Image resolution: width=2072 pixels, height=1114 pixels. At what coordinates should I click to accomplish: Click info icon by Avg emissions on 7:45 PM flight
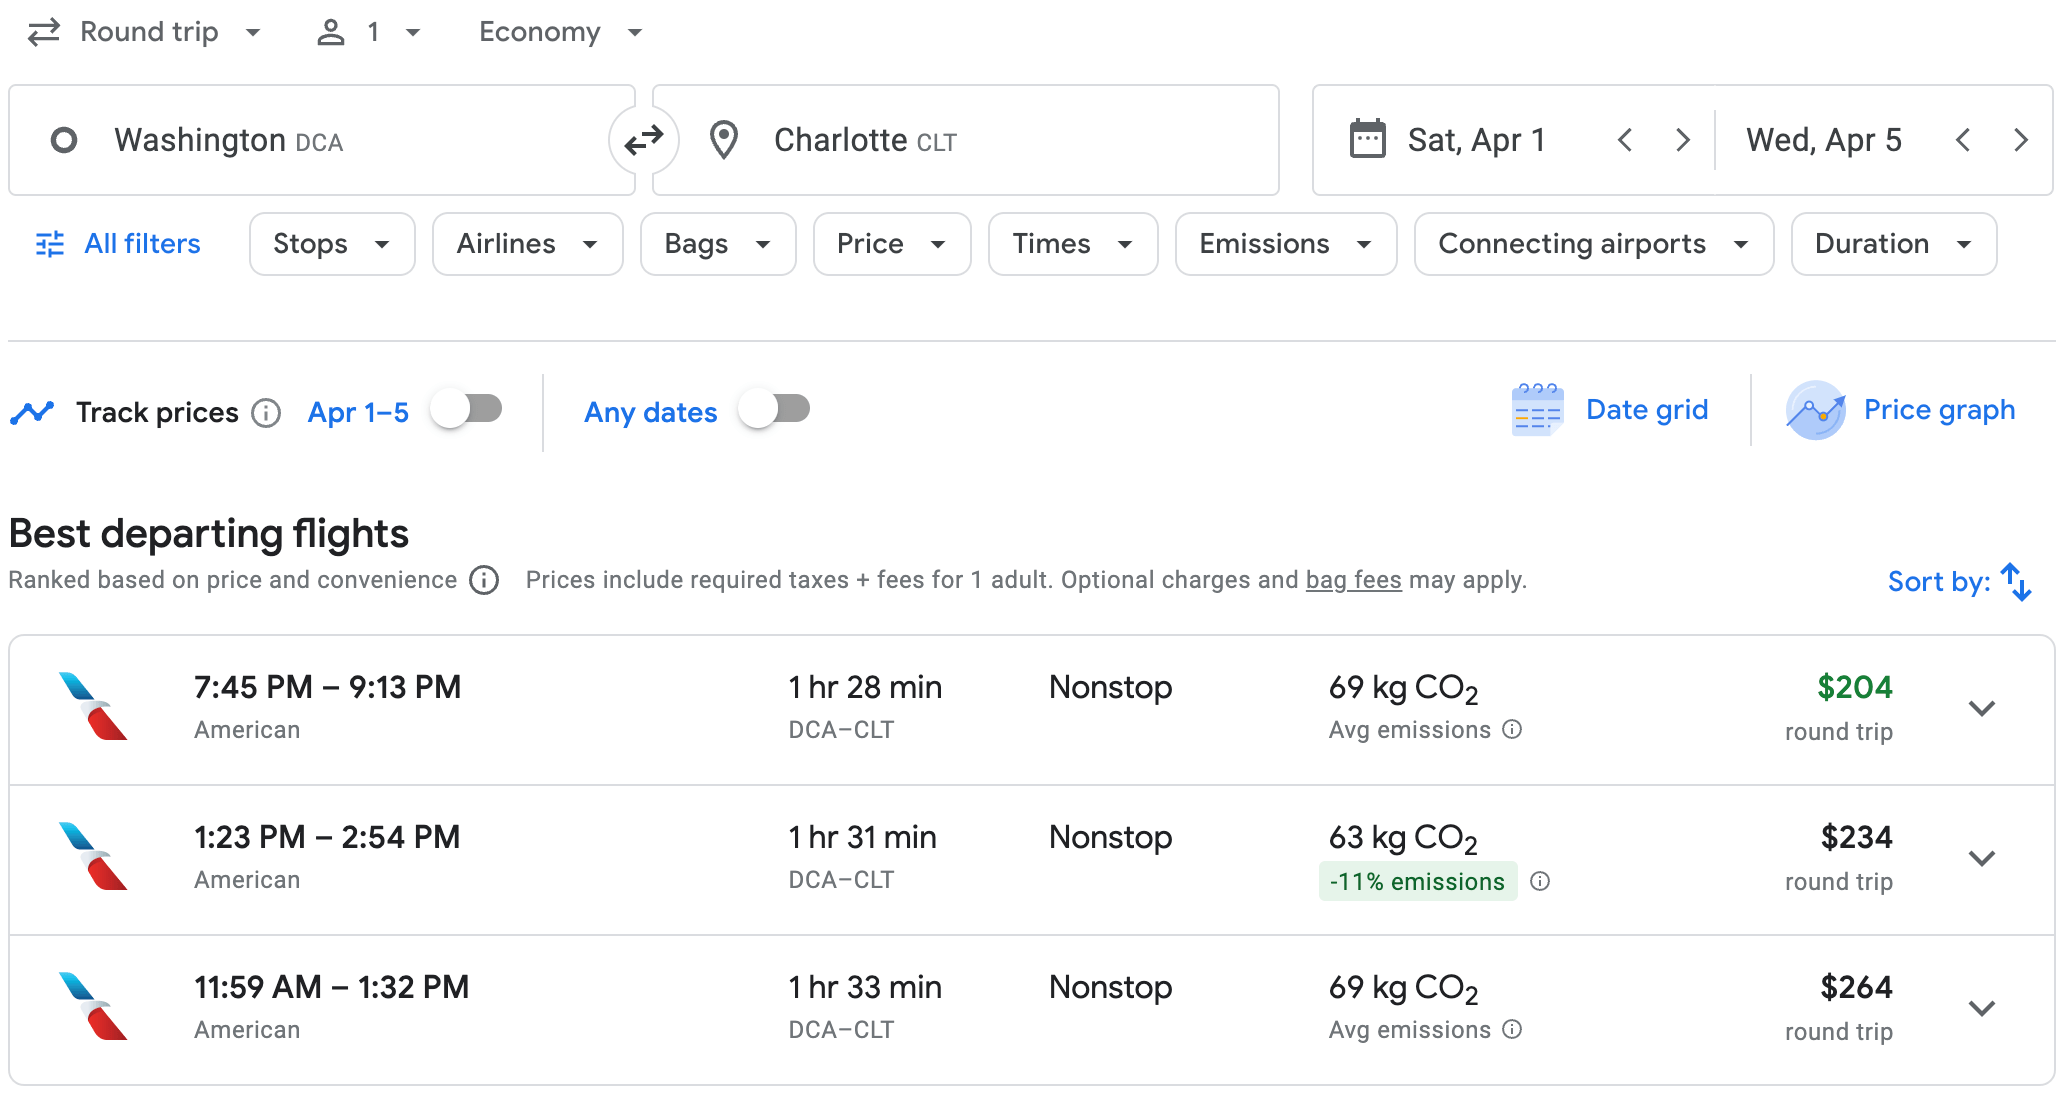click(1512, 729)
